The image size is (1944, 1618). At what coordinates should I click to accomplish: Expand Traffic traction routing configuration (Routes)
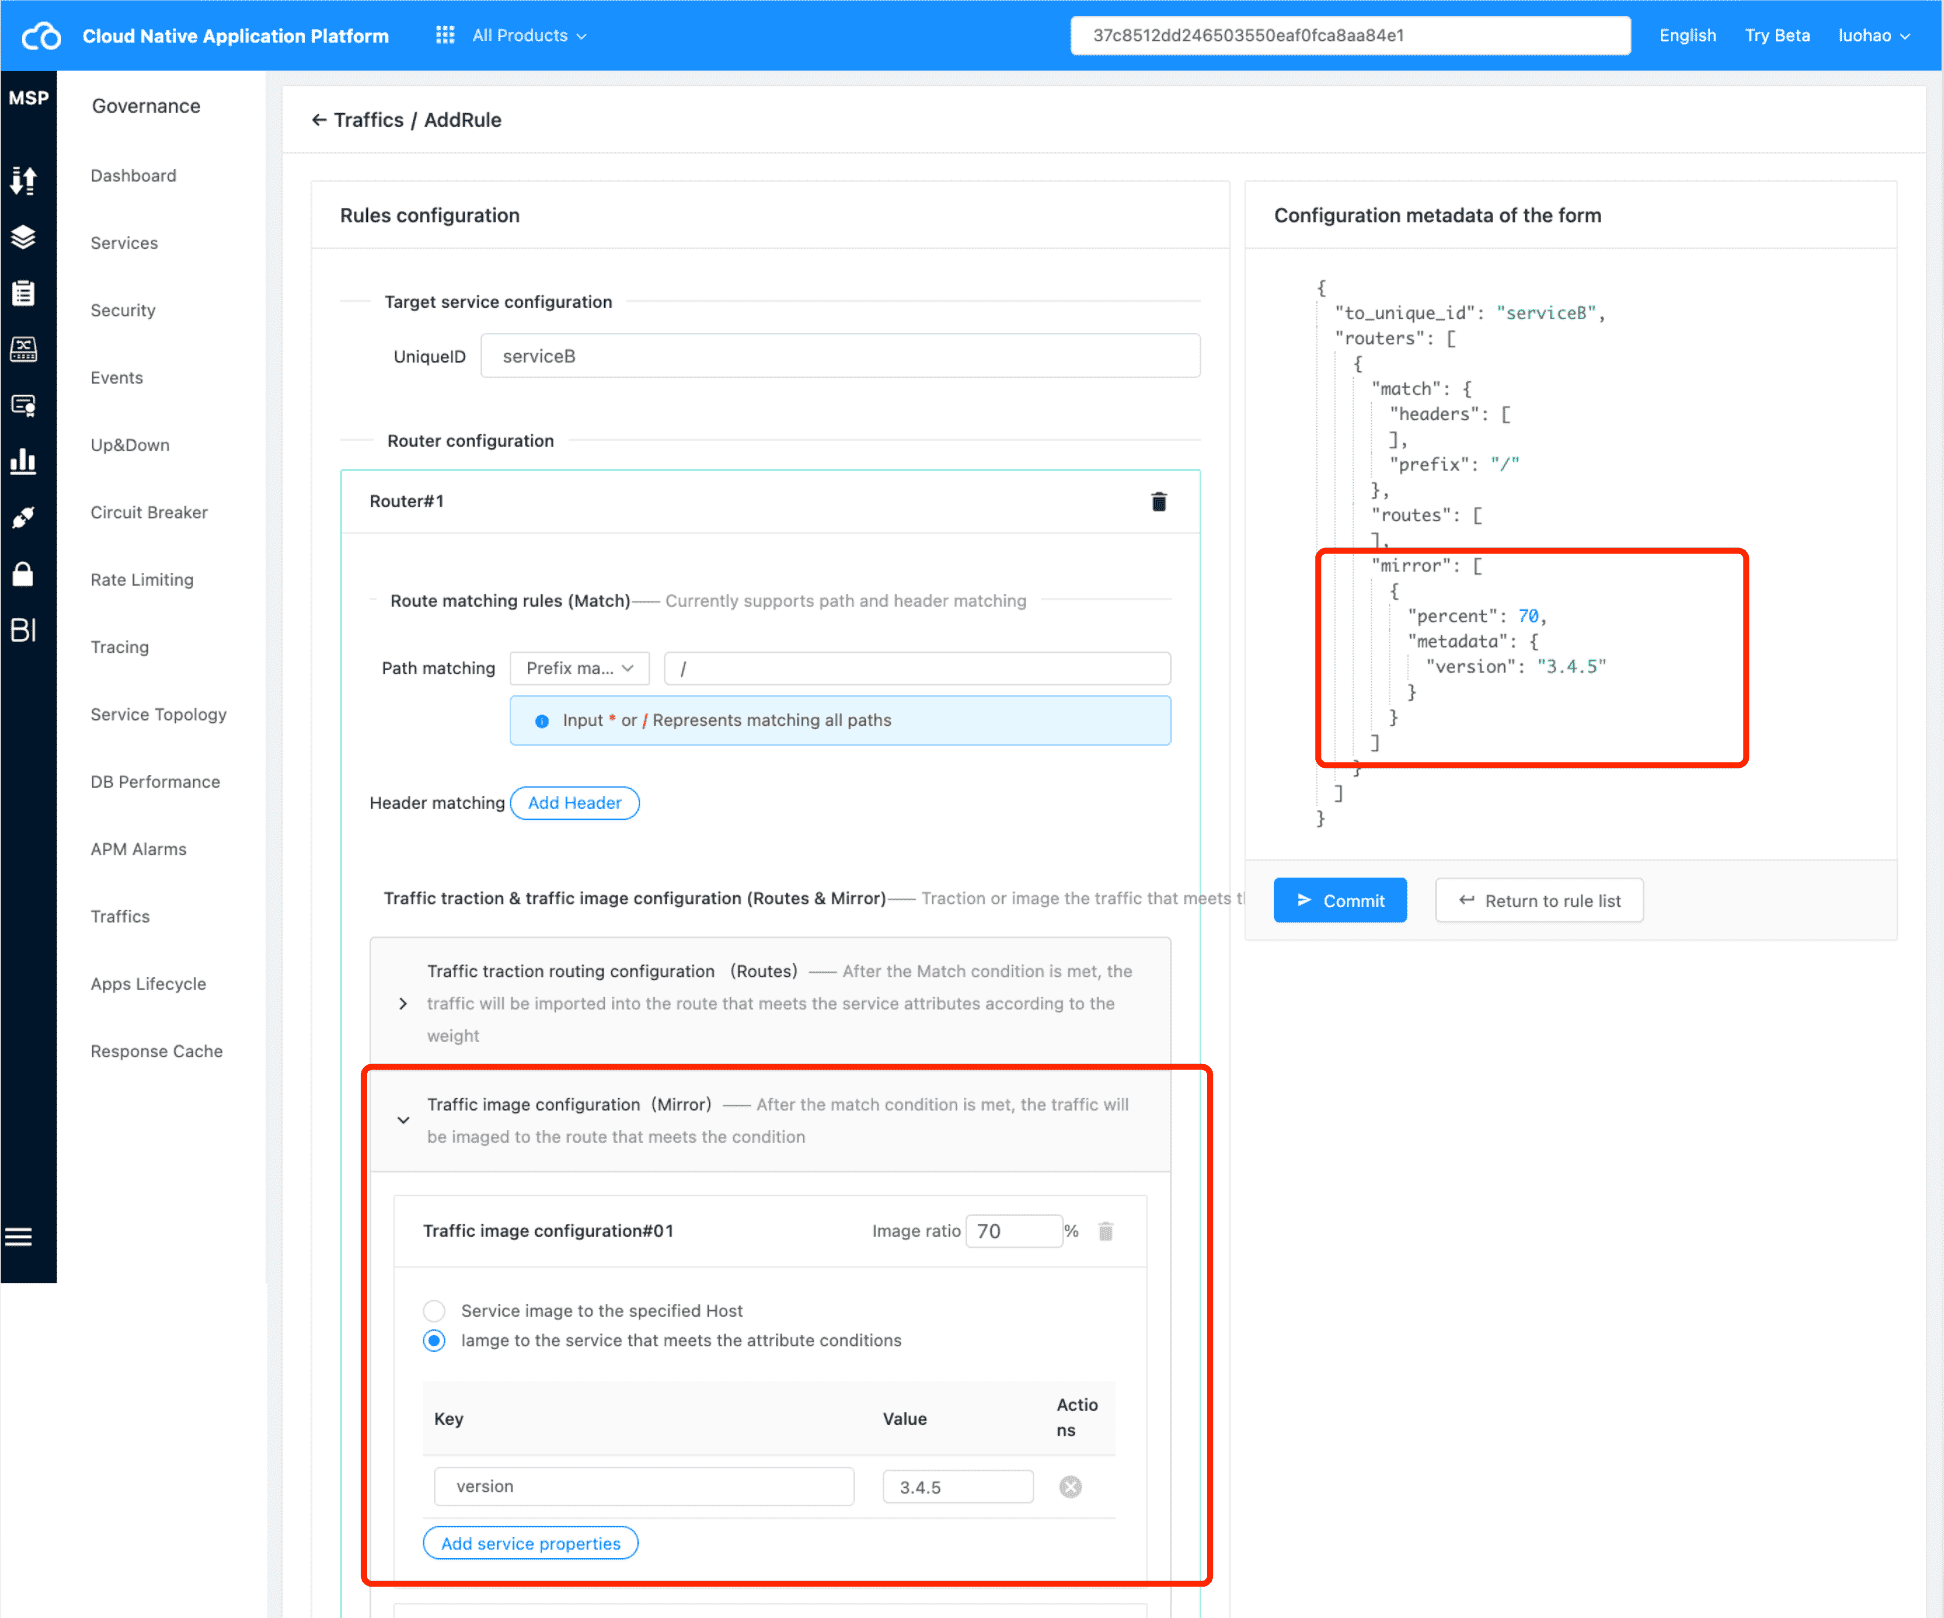pyautogui.click(x=403, y=1003)
